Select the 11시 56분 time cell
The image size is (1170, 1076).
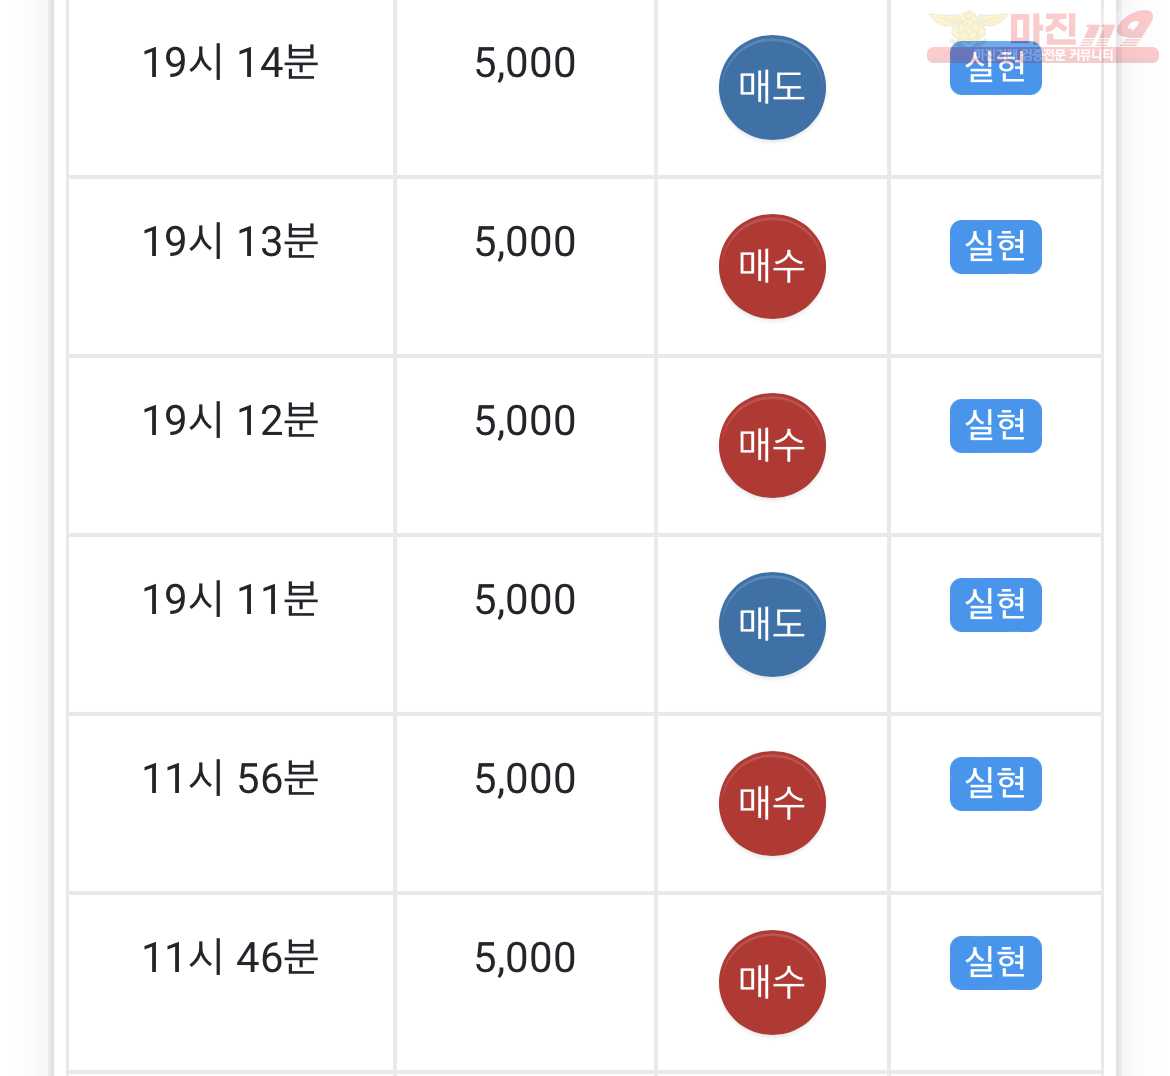[x=231, y=804]
